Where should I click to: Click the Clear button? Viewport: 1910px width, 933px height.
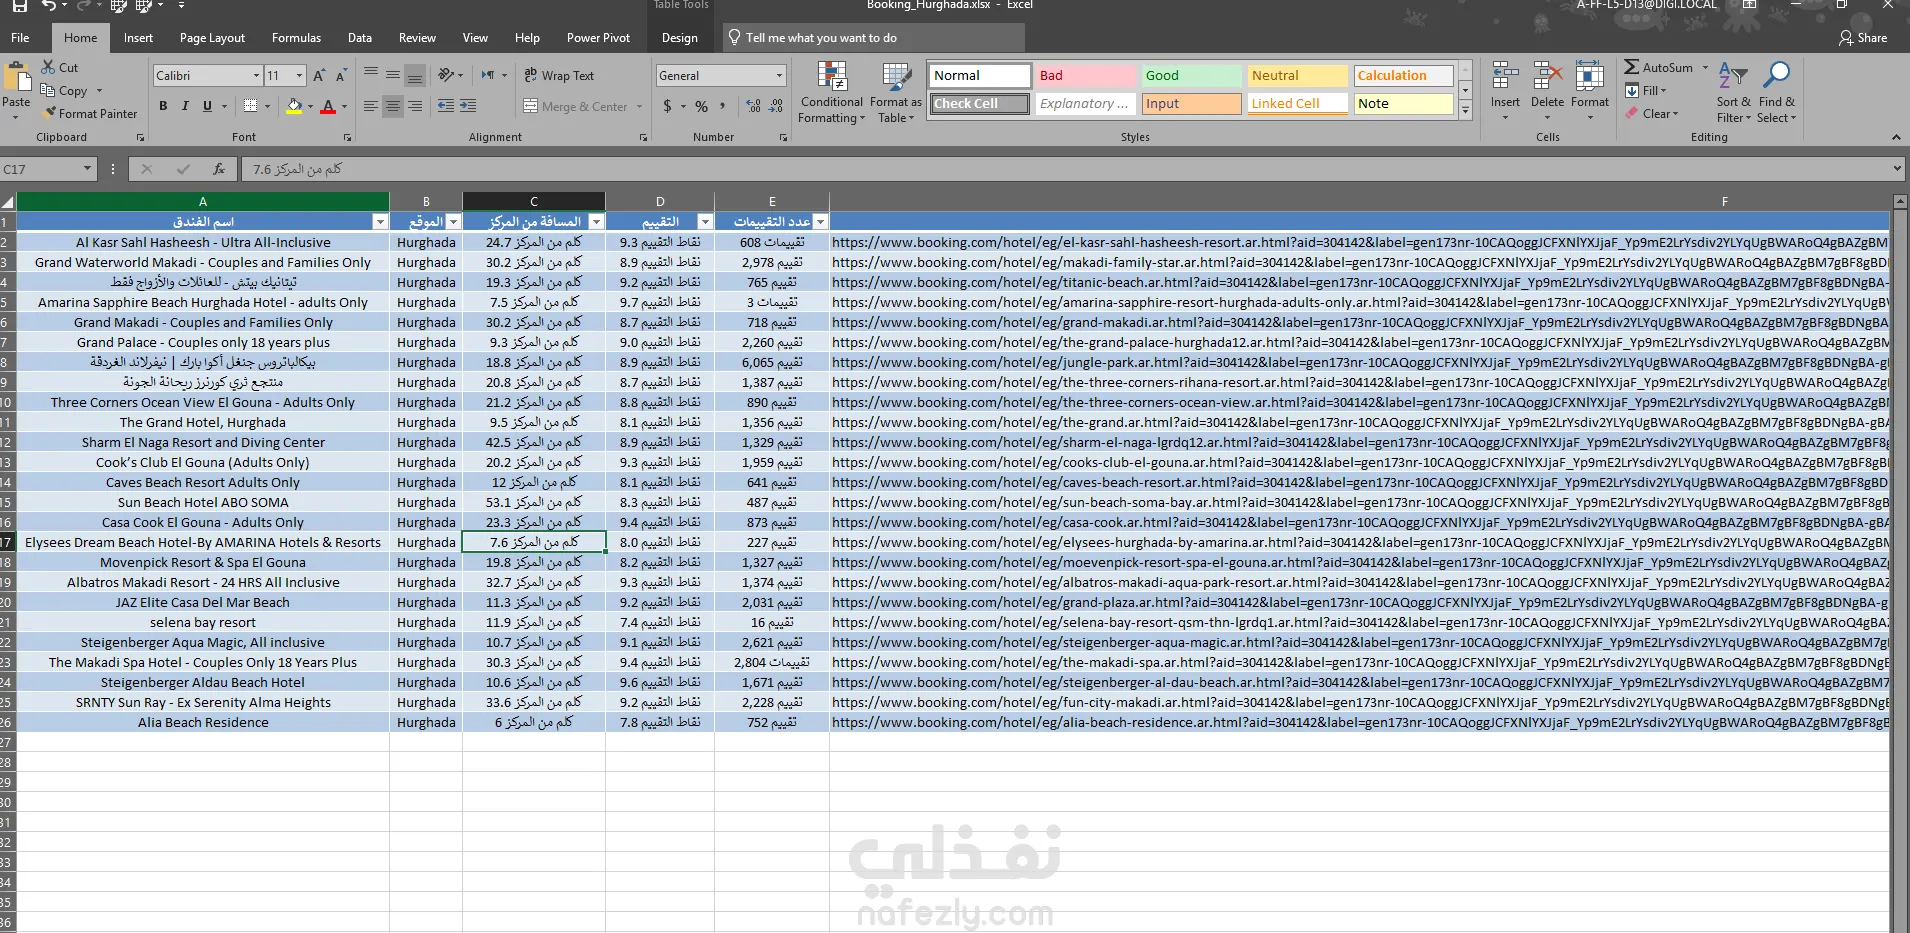[x=1654, y=113]
